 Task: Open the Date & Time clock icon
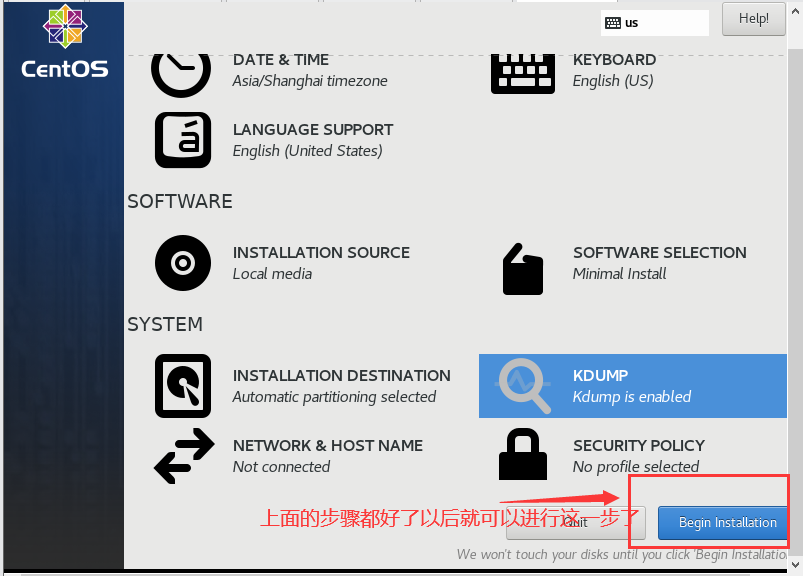(181, 75)
